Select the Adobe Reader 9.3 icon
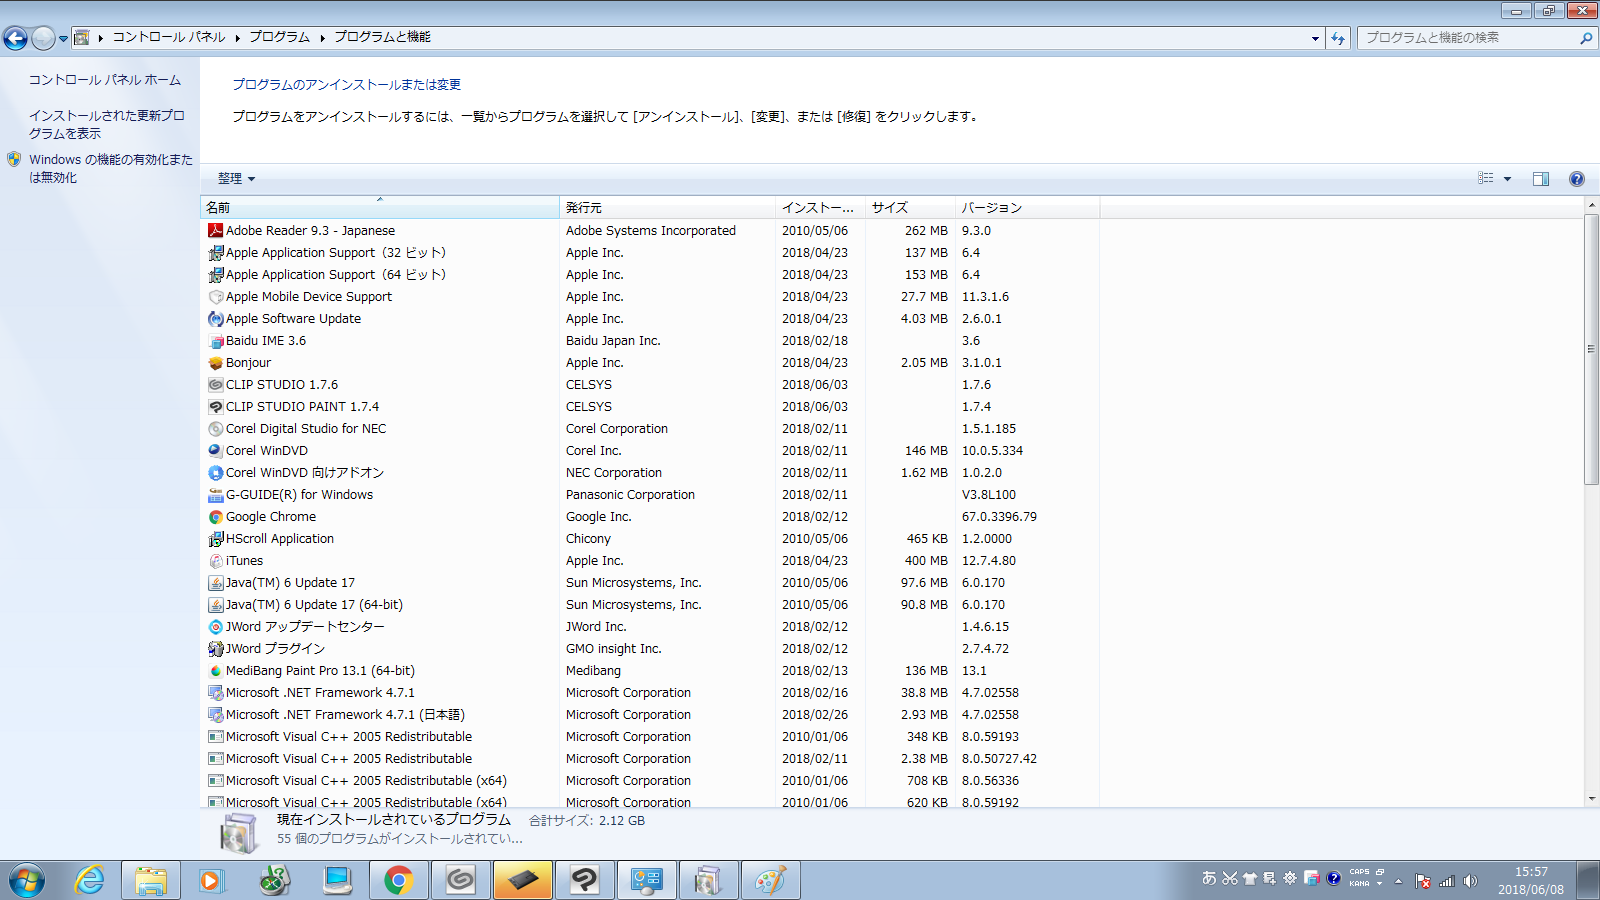This screenshot has width=1600, height=900. coord(215,231)
